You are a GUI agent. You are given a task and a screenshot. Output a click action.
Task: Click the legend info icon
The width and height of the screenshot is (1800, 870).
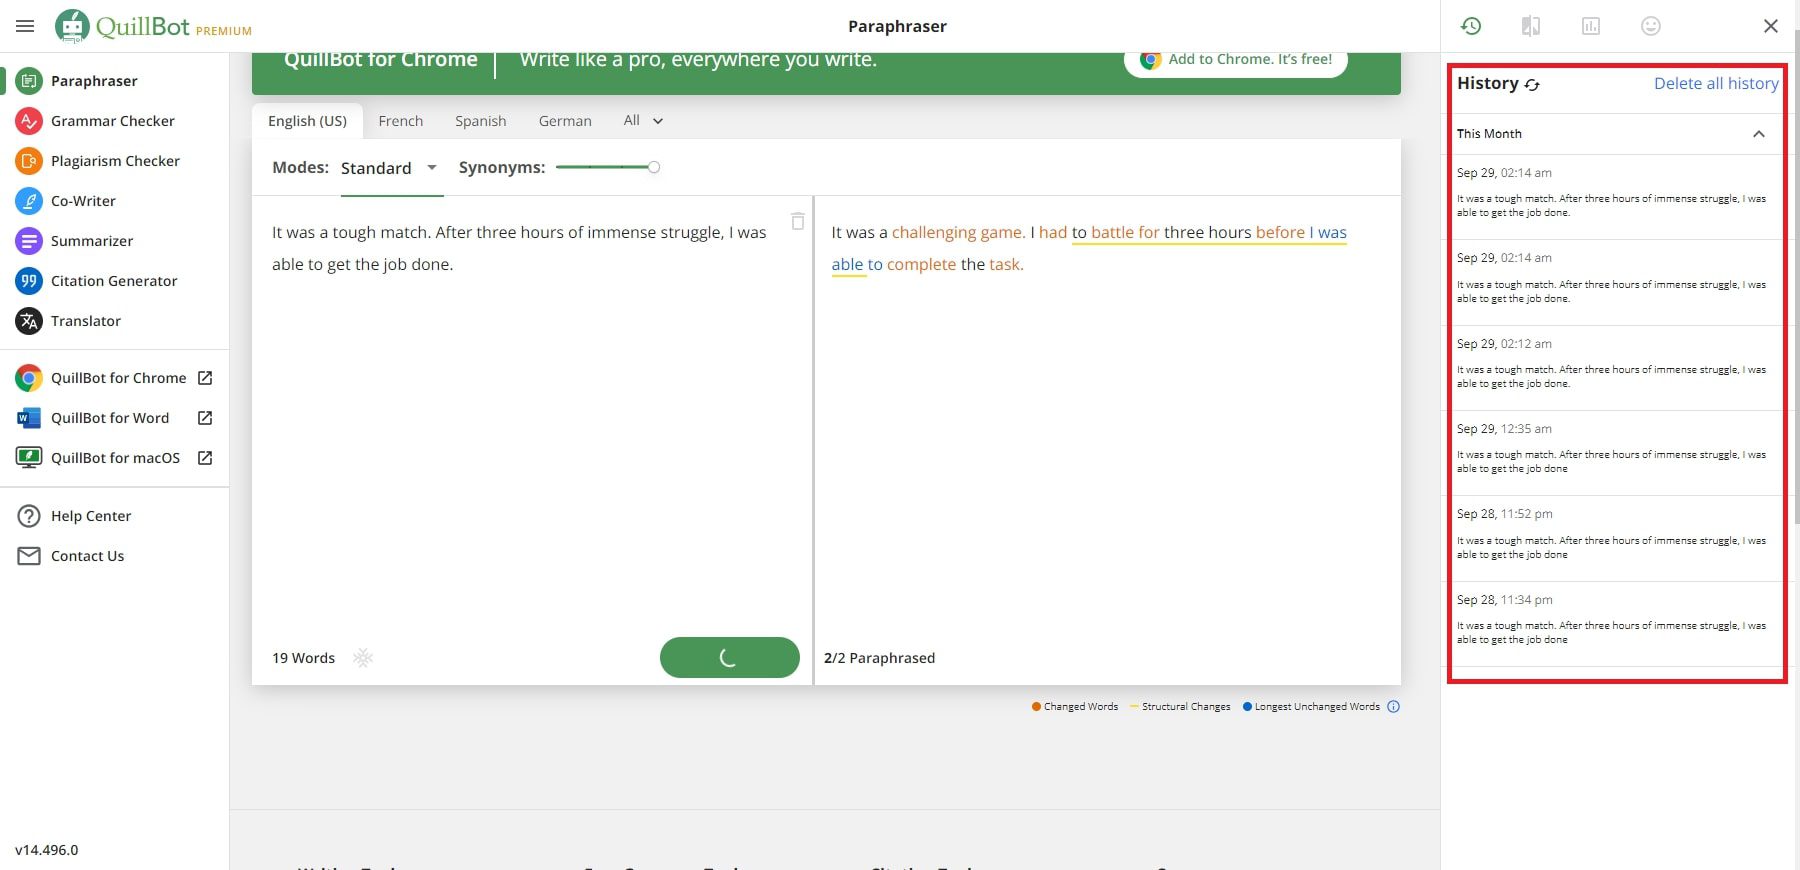coord(1394,707)
